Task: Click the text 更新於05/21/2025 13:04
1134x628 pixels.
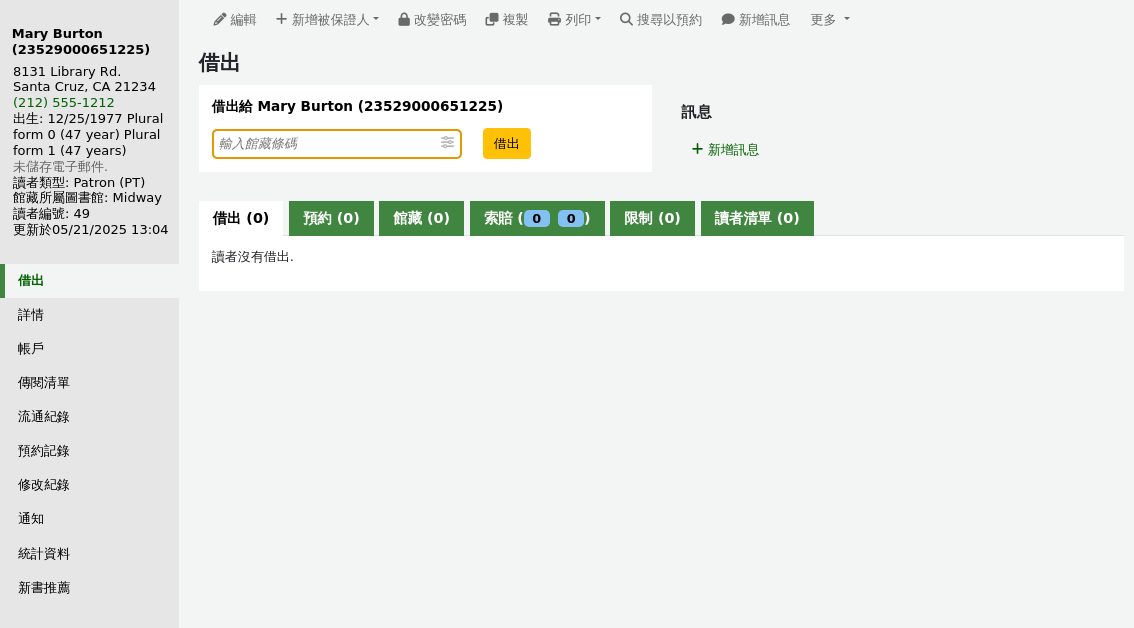Action: (90, 229)
